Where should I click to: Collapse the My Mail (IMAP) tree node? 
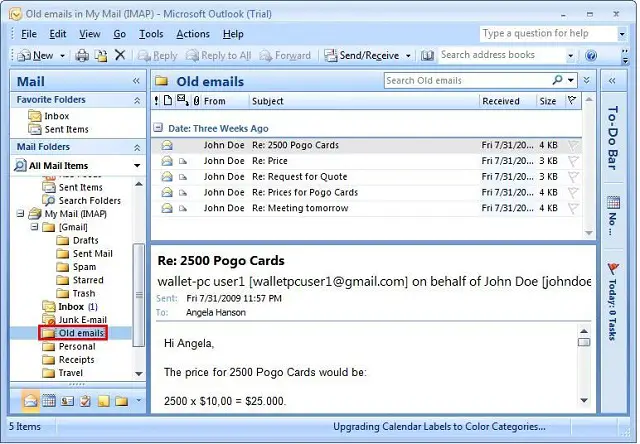20,213
